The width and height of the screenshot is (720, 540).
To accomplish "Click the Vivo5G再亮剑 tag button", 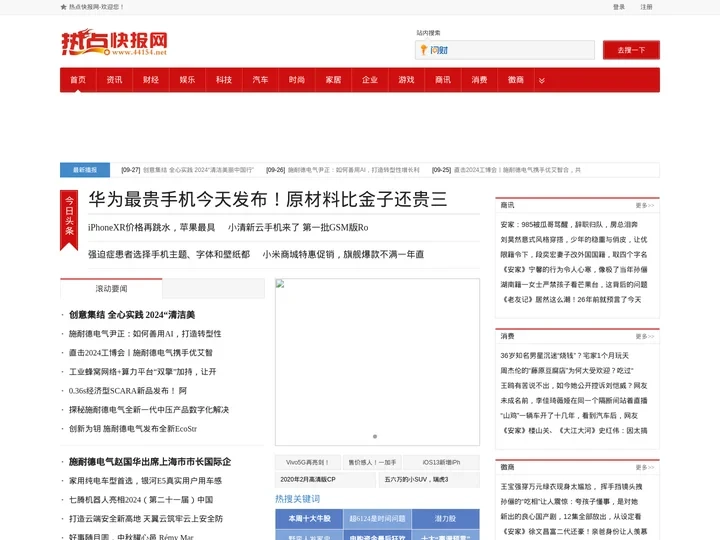I will [x=308, y=462].
